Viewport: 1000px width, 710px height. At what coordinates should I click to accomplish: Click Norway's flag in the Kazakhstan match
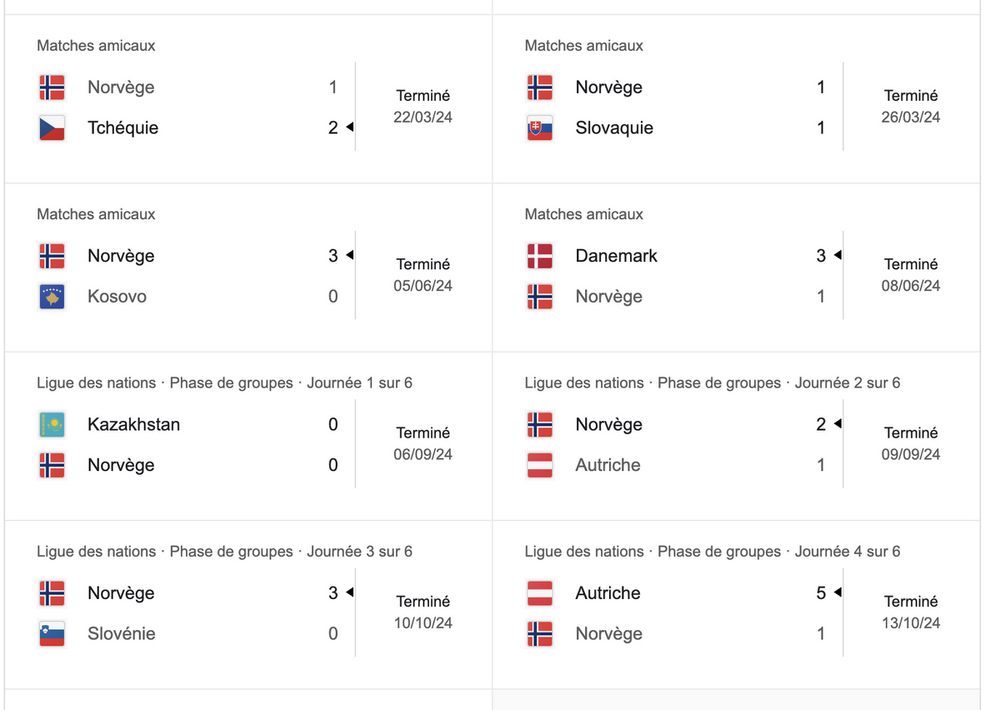(52, 465)
